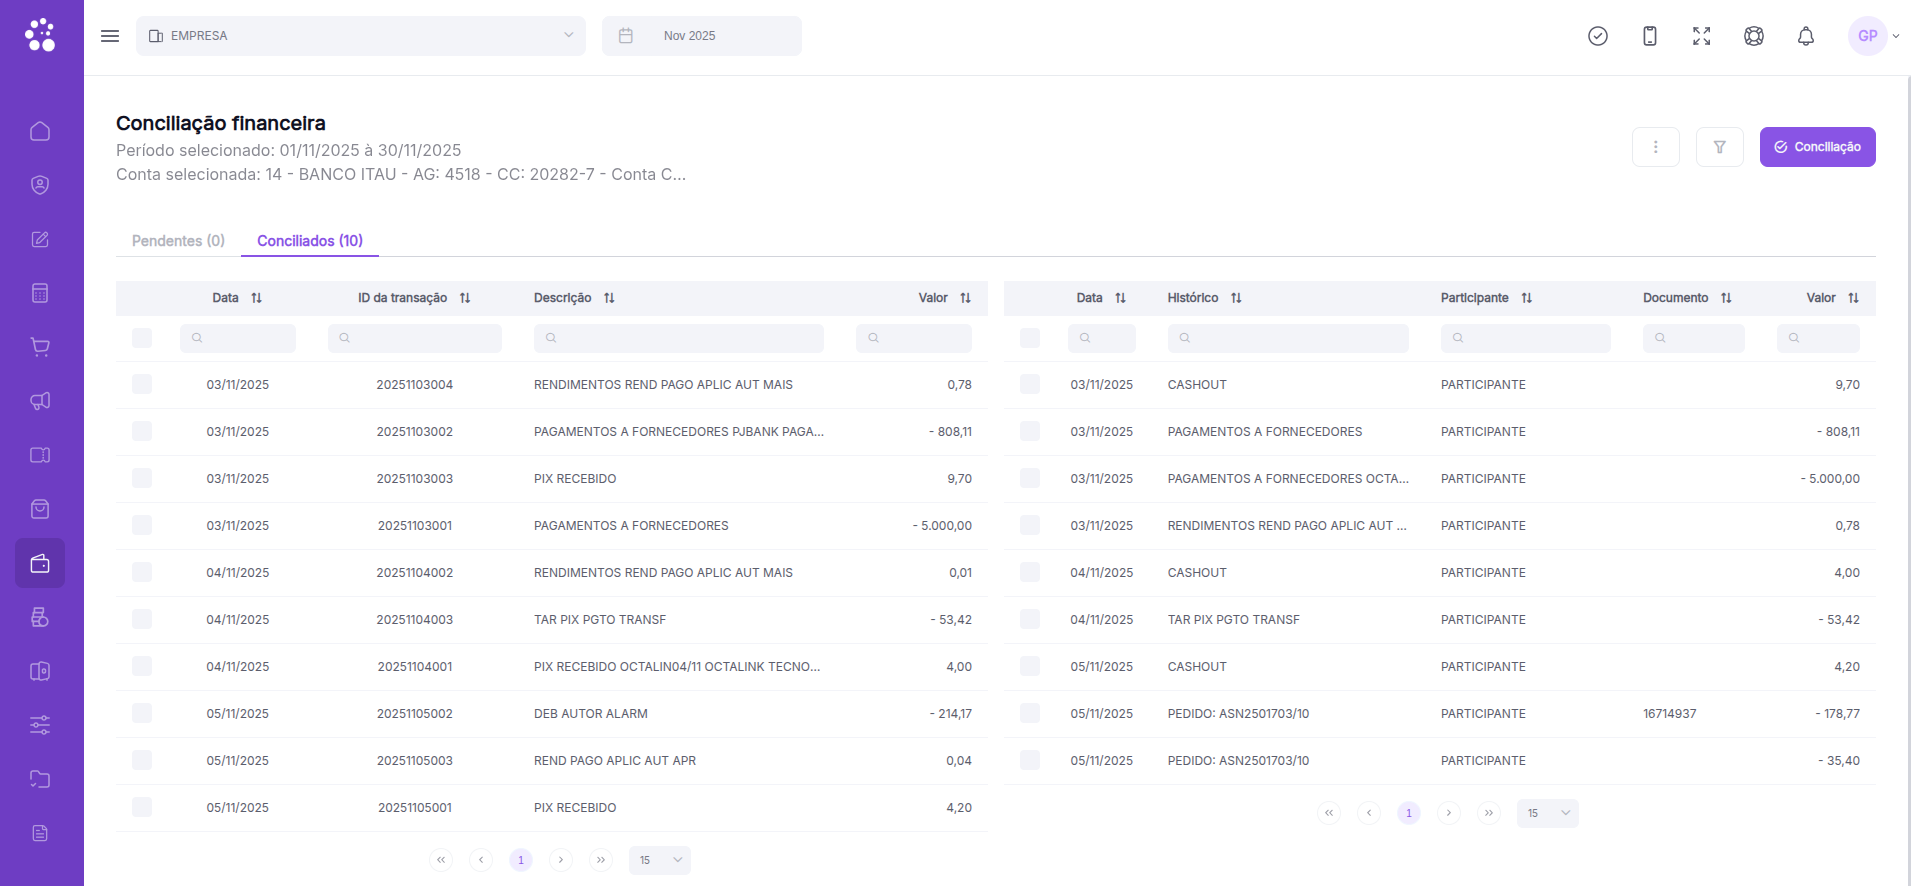Open the ledger book icon in sidebar
Image resolution: width=1911 pixels, height=886 pixels.
[x=40, y=671]
